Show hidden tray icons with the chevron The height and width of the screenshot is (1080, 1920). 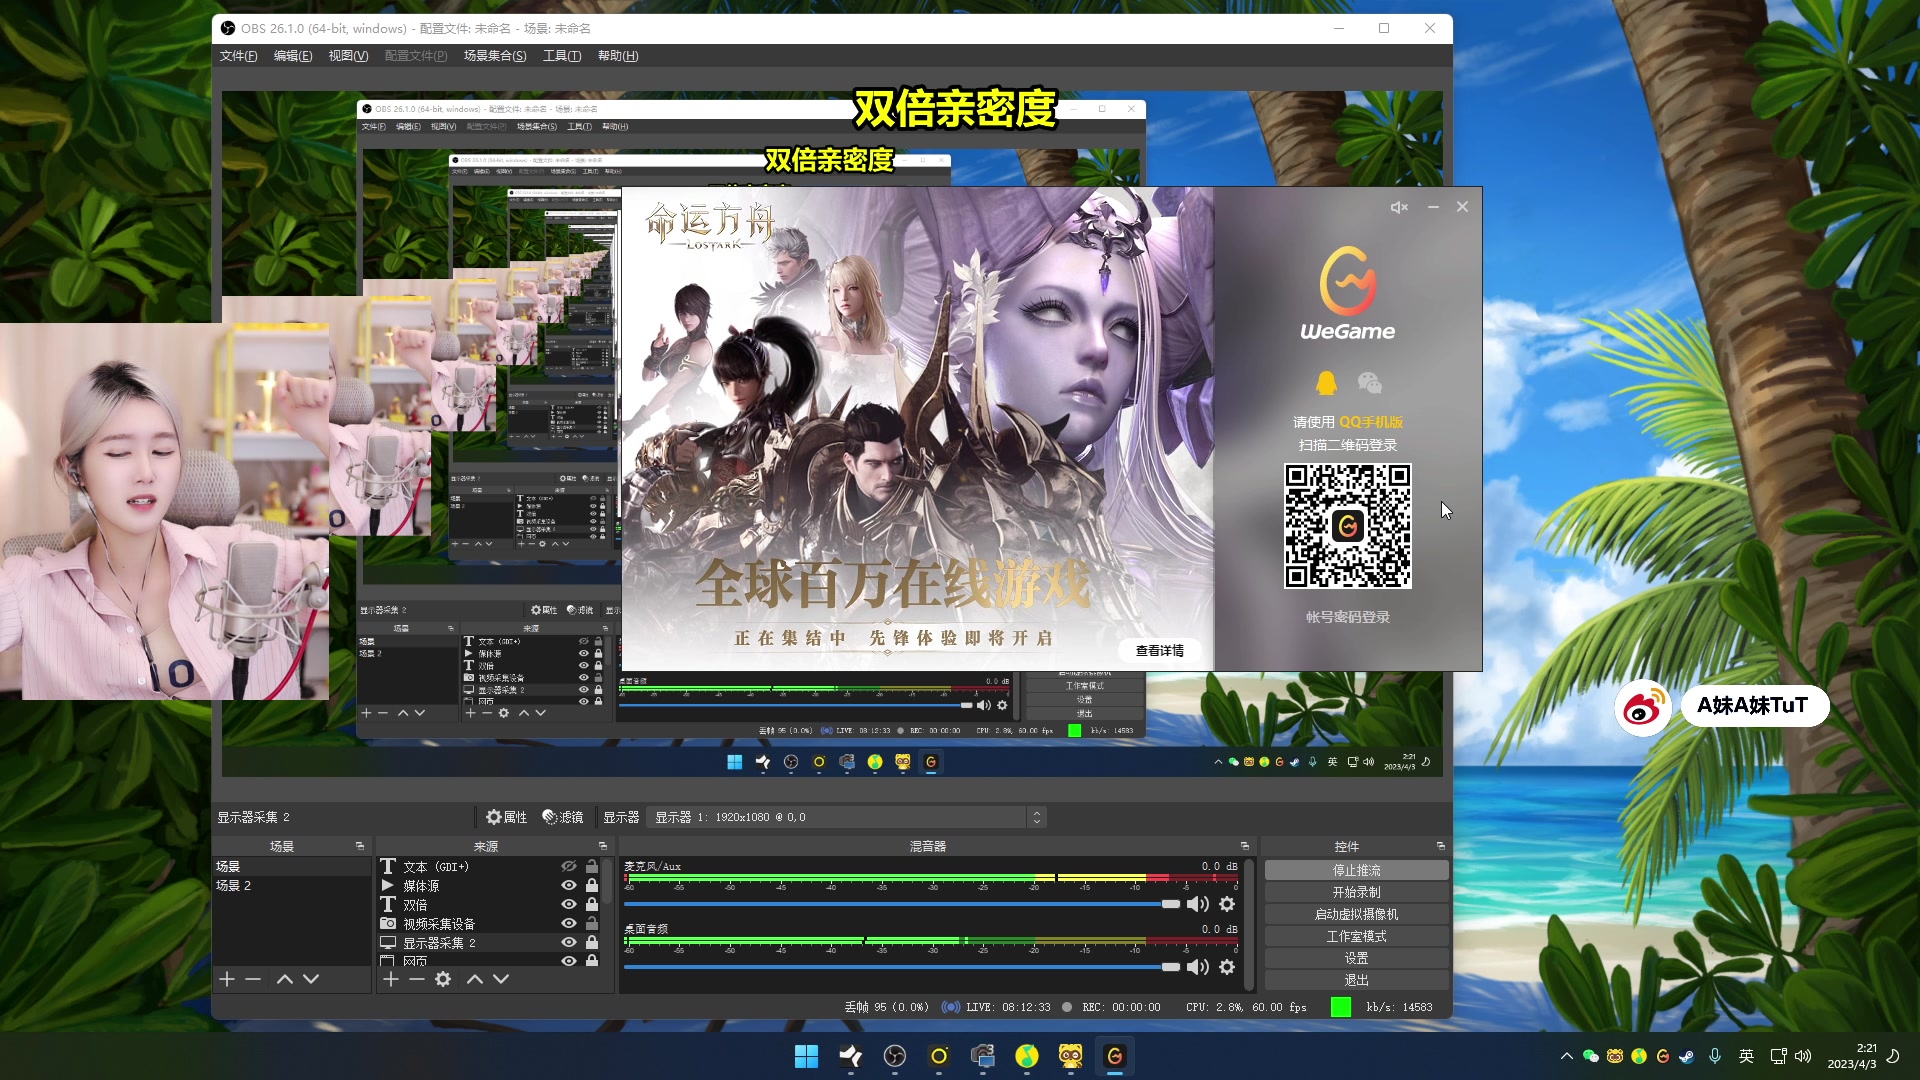pos(1566,1056)
